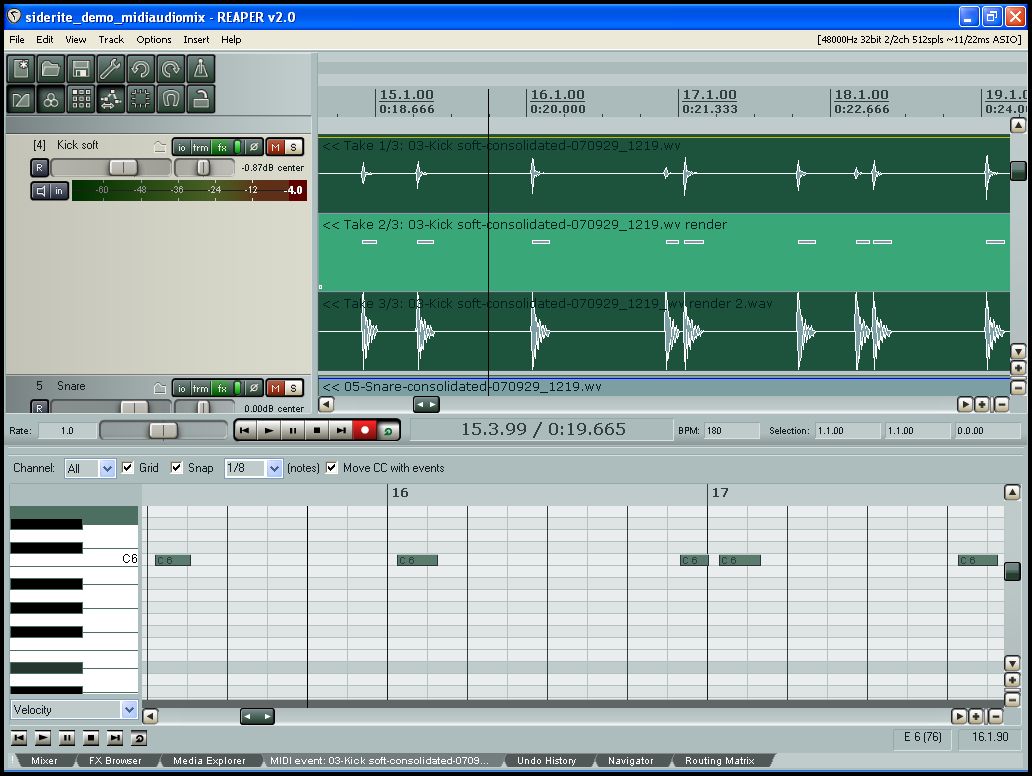Click the wrench project settings icon
This screenshot has width=1032, height=776.
click(x=111, y=68)
